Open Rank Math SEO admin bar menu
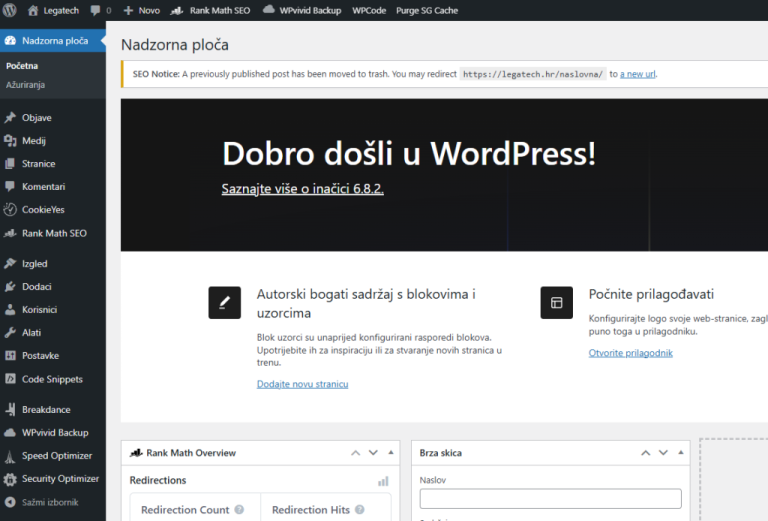 (x=210, y=10)
